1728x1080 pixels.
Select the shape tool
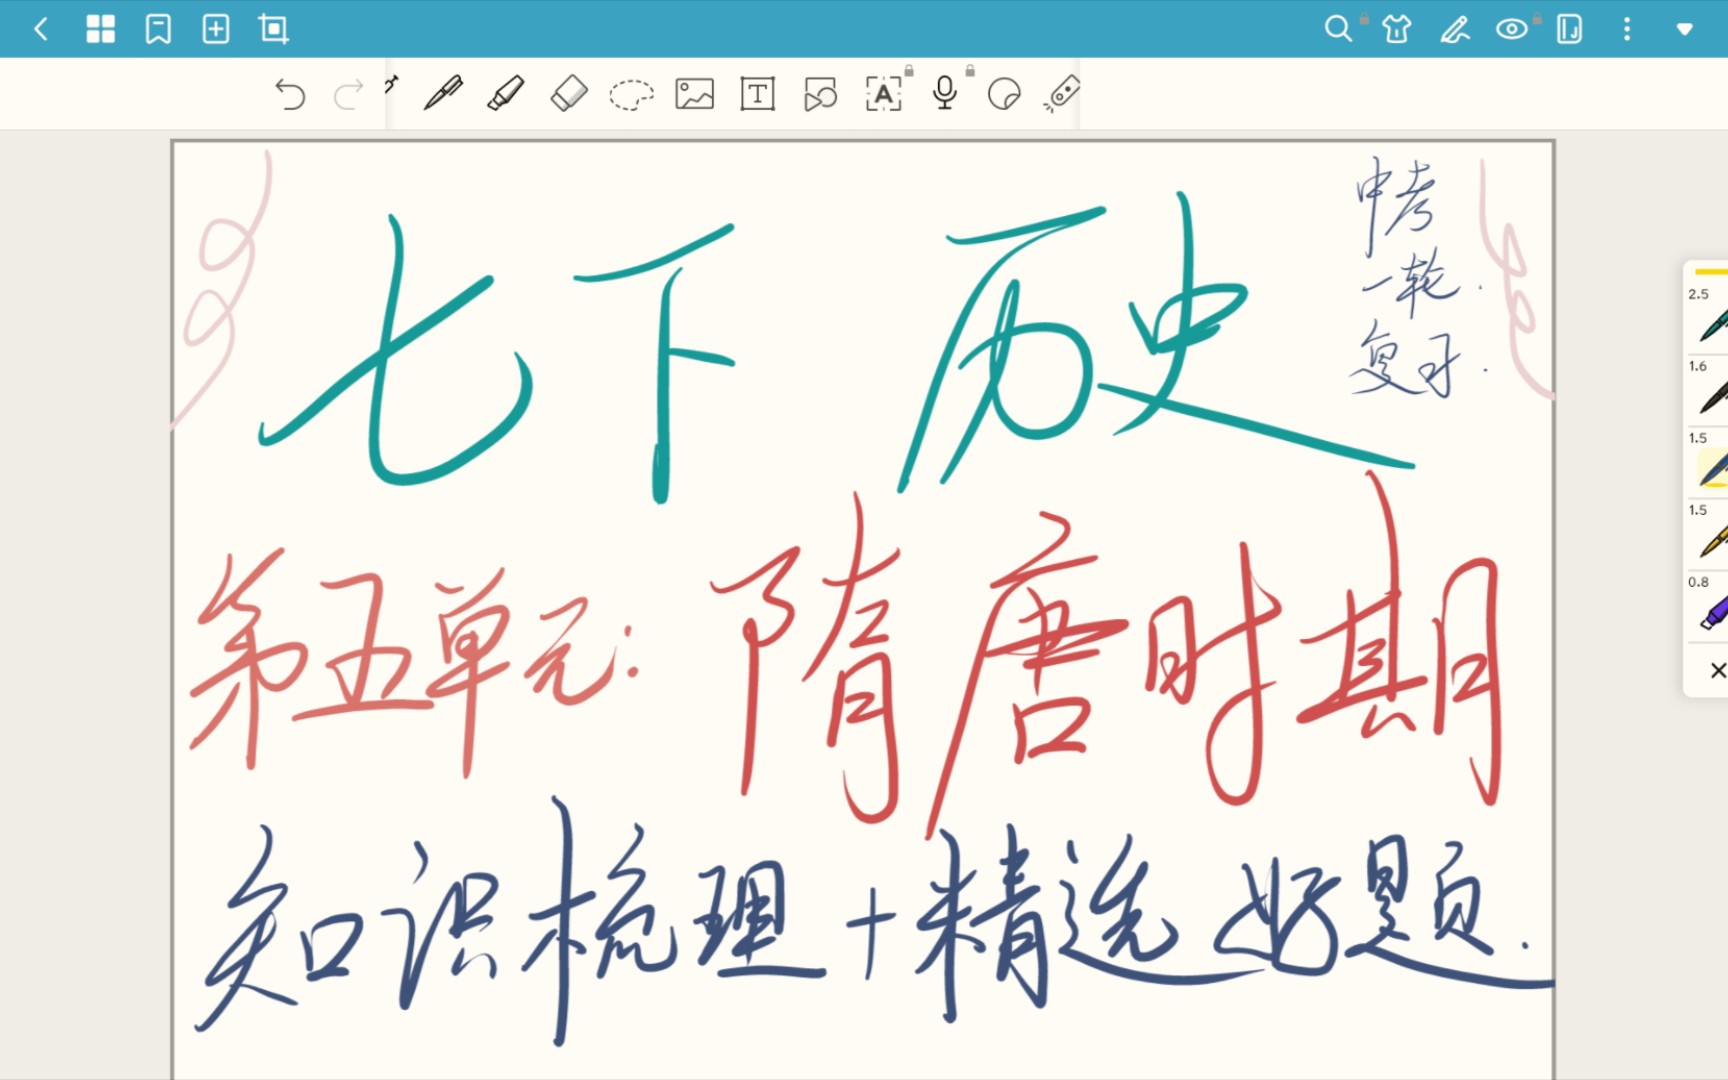pyautogui.click(x=820, y=94)
